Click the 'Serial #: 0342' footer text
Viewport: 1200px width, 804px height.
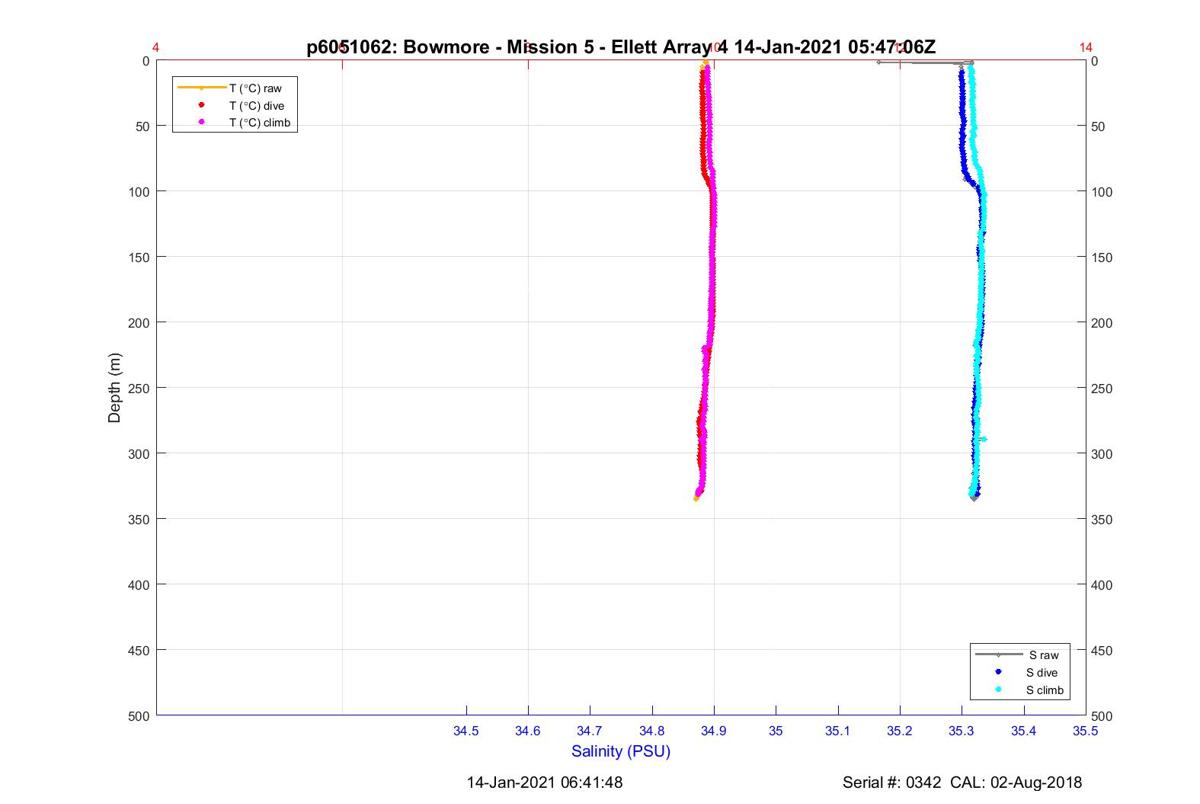(892, 782)
